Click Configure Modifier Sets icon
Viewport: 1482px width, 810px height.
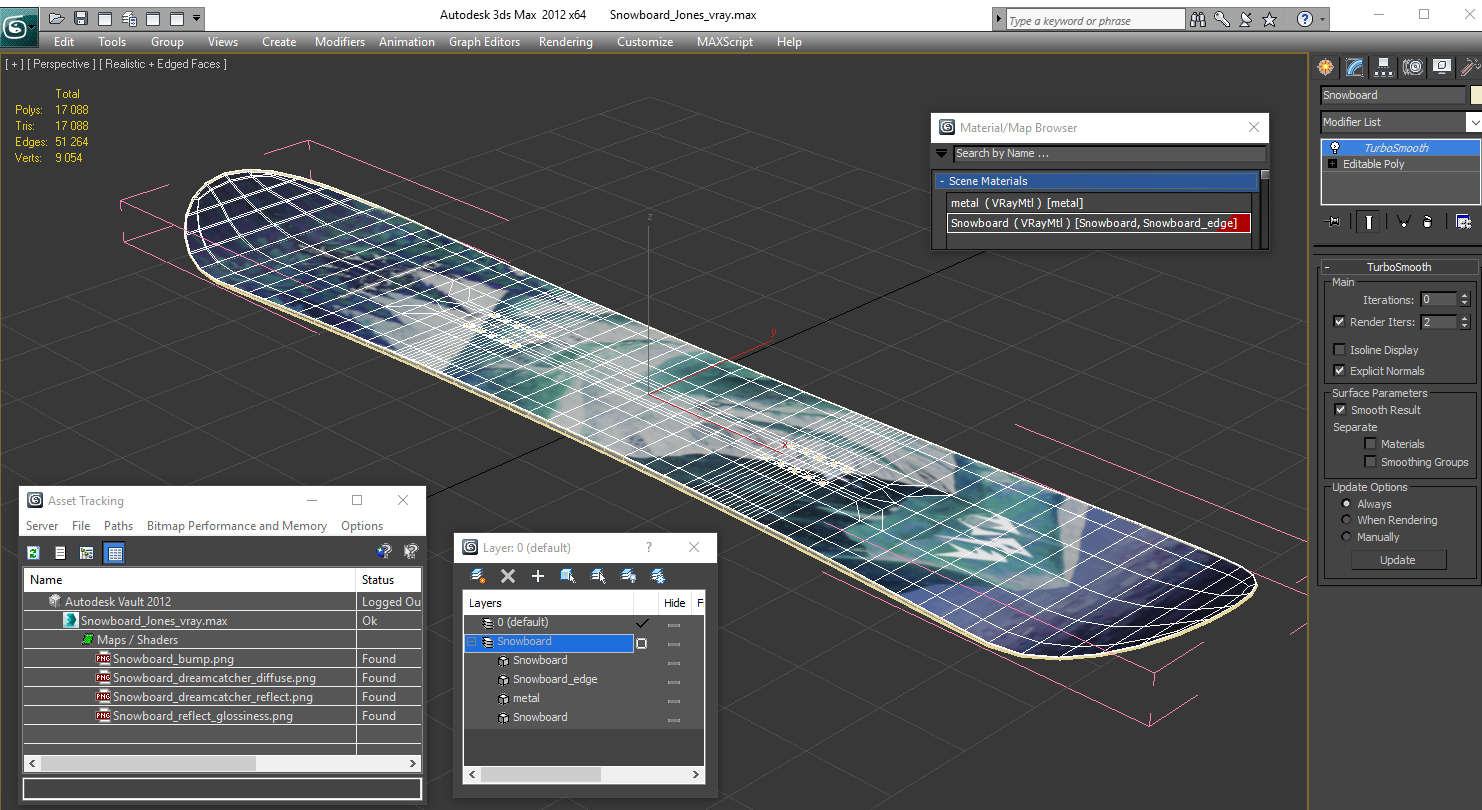pos(1463,222)
